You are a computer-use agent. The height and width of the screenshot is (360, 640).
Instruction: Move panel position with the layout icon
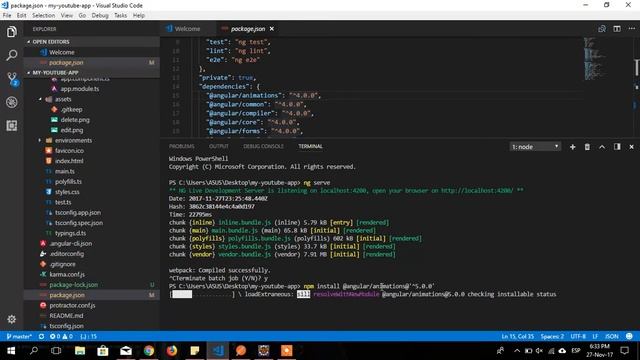click(x=617, y=147)
